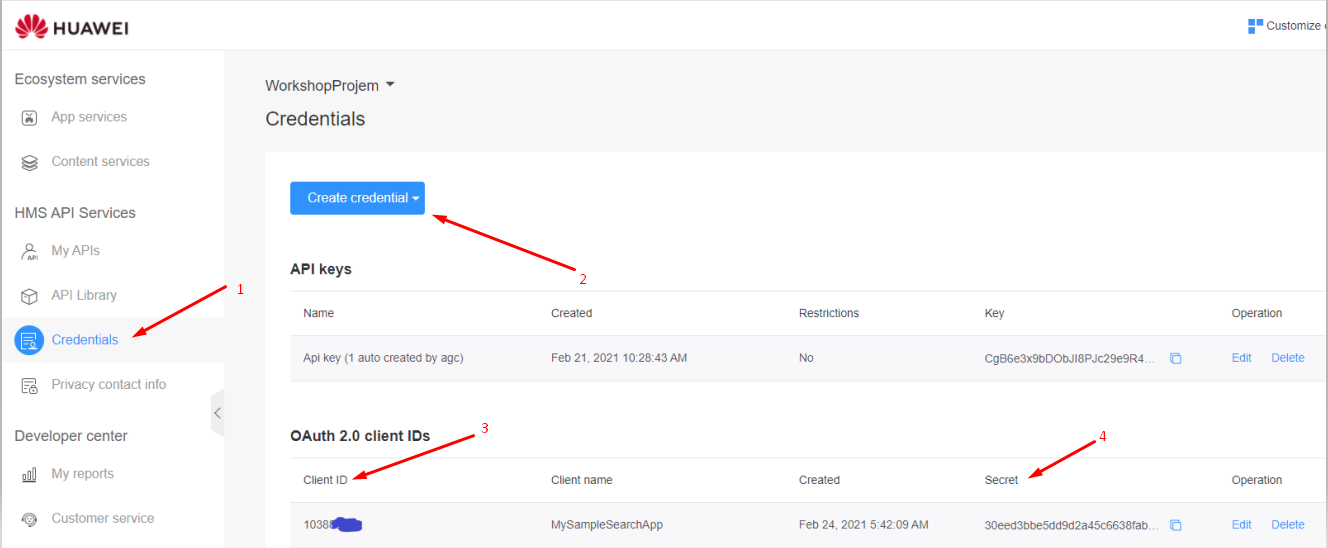Delete the auto-created API key
Screen dimensions: 1328x548
click(1288, 358)
